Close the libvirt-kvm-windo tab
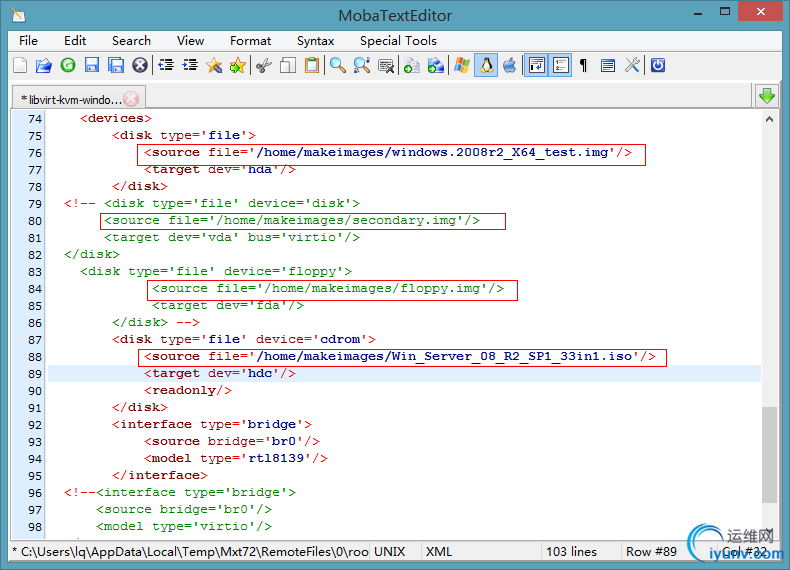The image size is (790, 570). tap(131, 99)
